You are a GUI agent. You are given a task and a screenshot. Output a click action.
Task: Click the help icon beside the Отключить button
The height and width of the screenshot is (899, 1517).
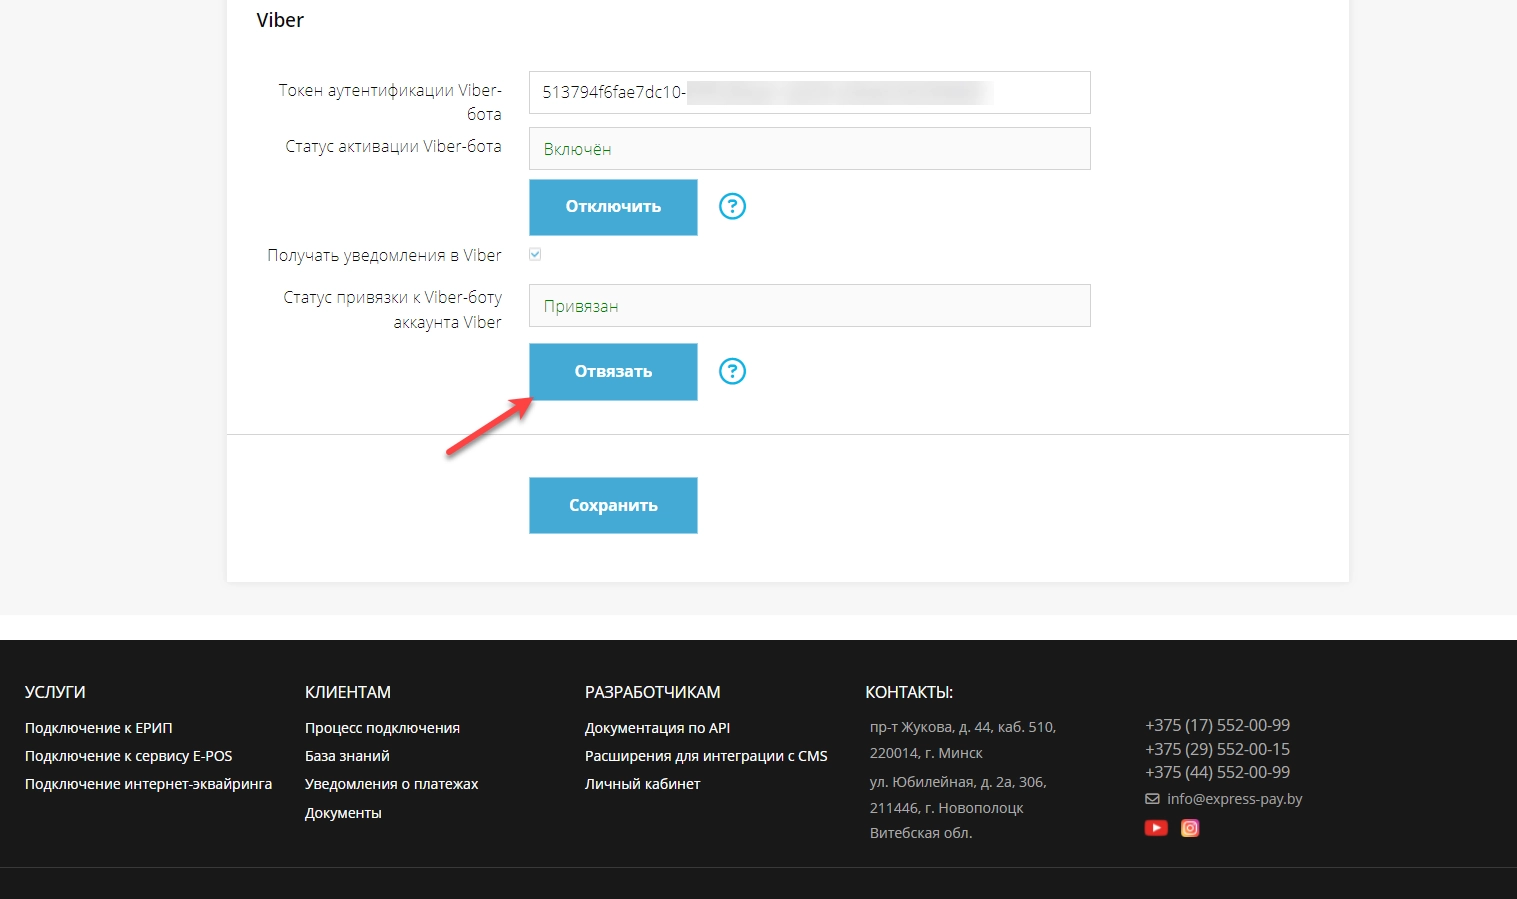pos(733,206)
